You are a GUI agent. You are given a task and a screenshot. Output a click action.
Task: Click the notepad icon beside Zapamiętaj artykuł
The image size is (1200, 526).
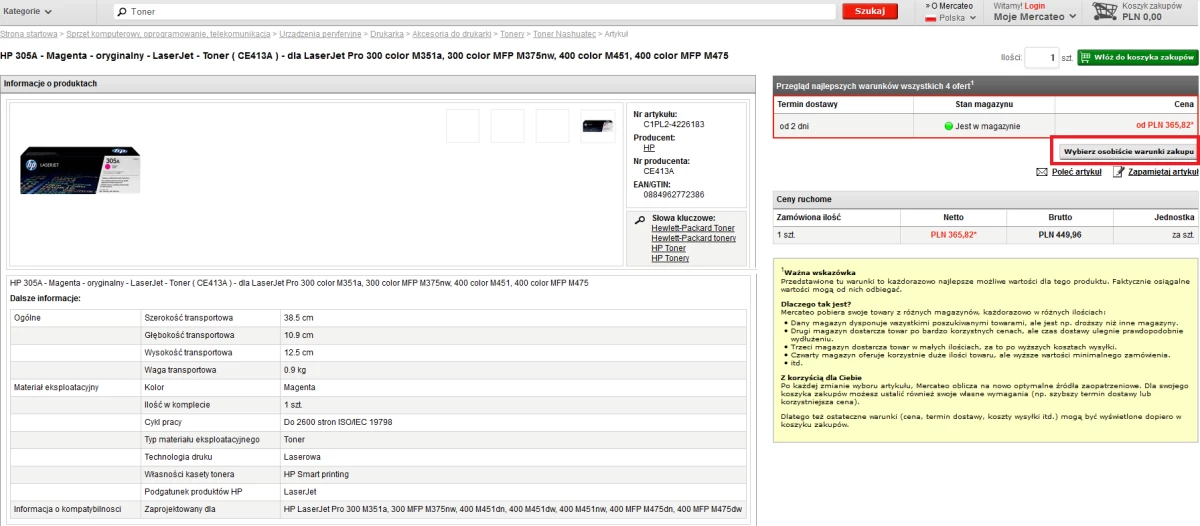[1118, 172]
